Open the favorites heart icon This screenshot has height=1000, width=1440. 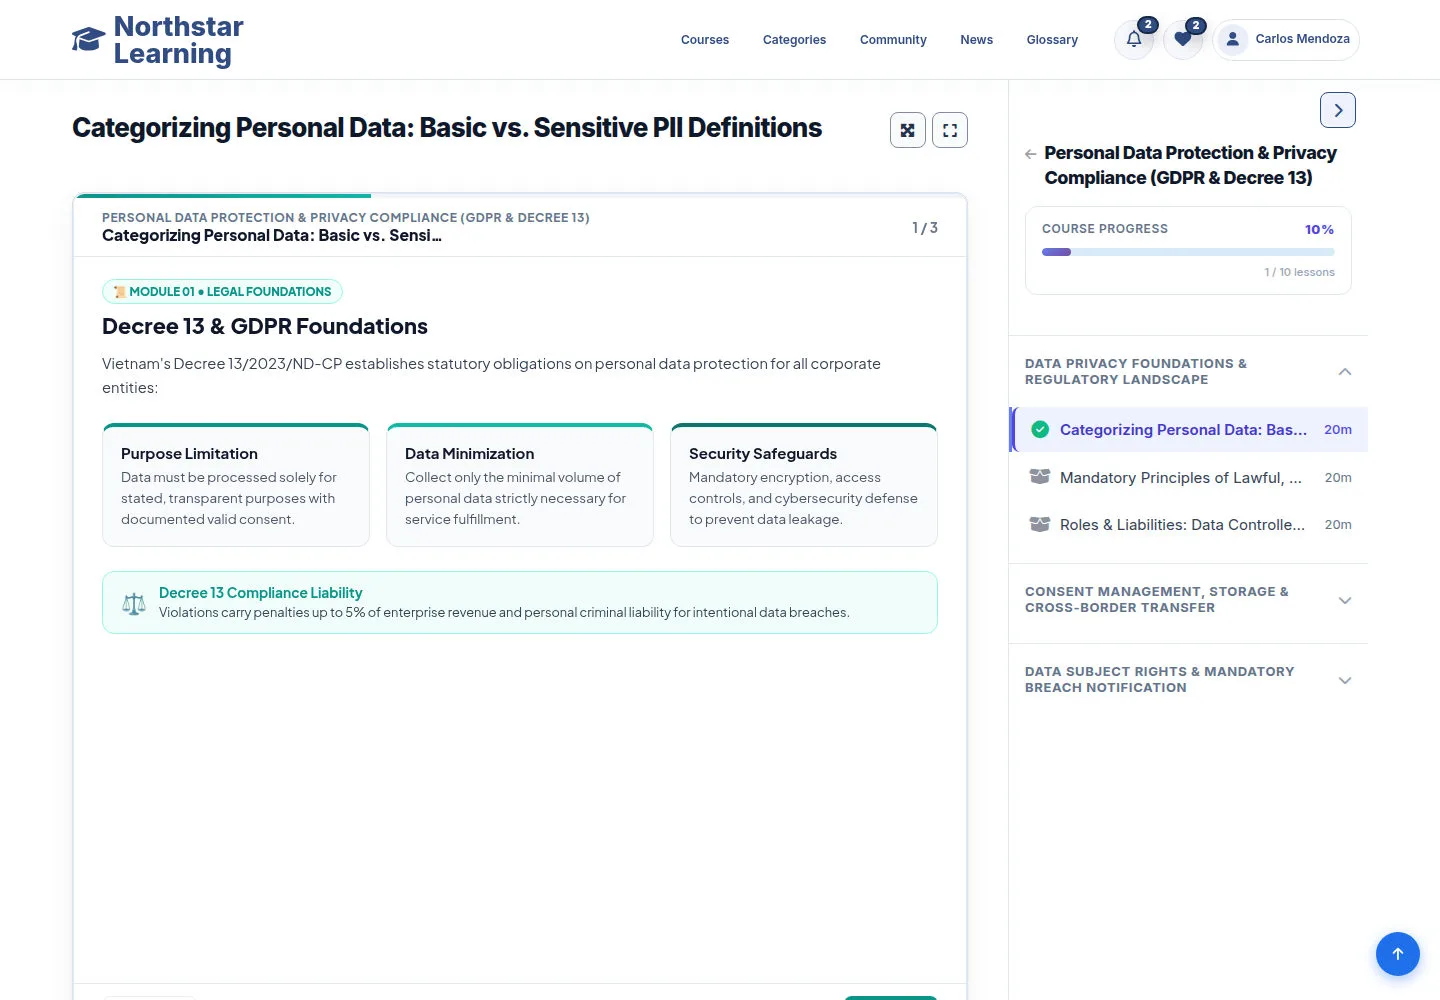pyautogui.click(x=1183, y=39)
